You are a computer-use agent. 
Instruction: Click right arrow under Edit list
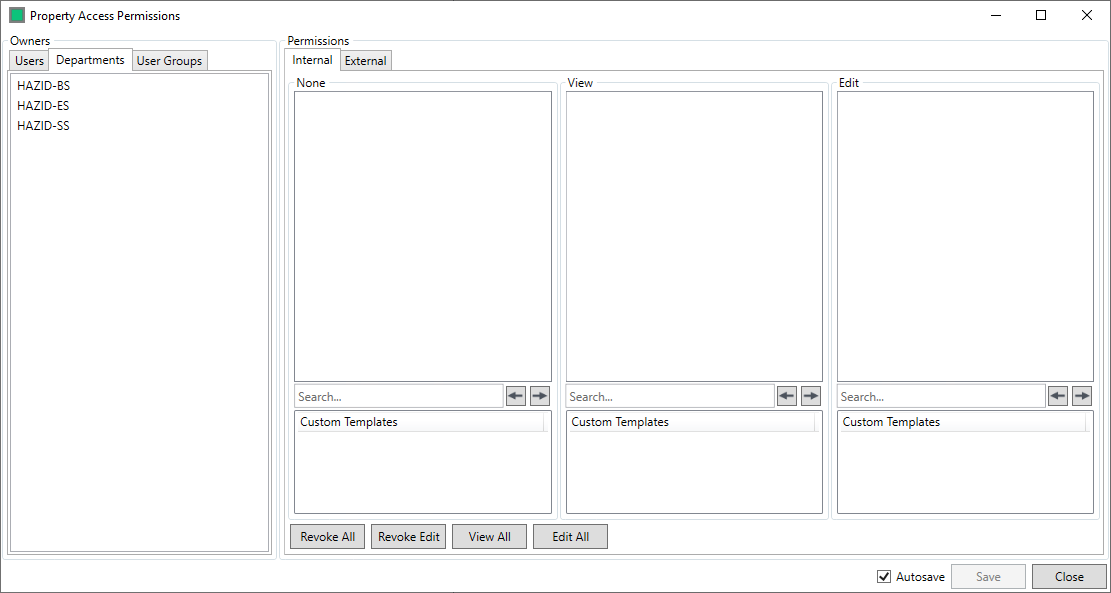[x=1082, y=397]
